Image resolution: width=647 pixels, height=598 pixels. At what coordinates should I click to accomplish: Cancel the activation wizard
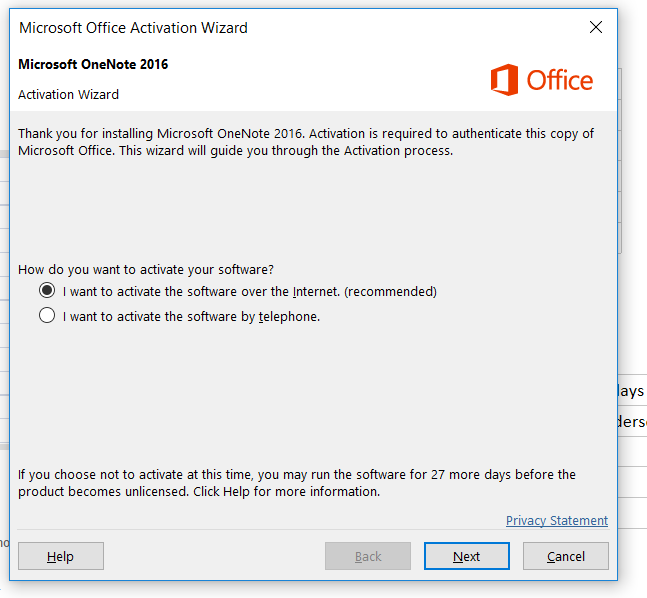(x=566, y=556)
